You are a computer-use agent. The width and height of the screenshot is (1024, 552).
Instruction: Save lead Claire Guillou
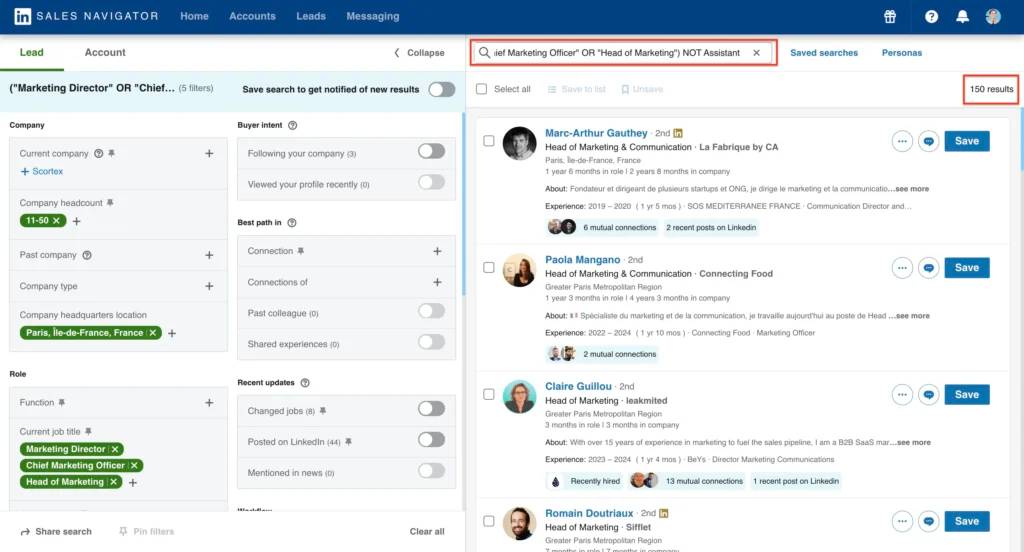tap(966, 394)
